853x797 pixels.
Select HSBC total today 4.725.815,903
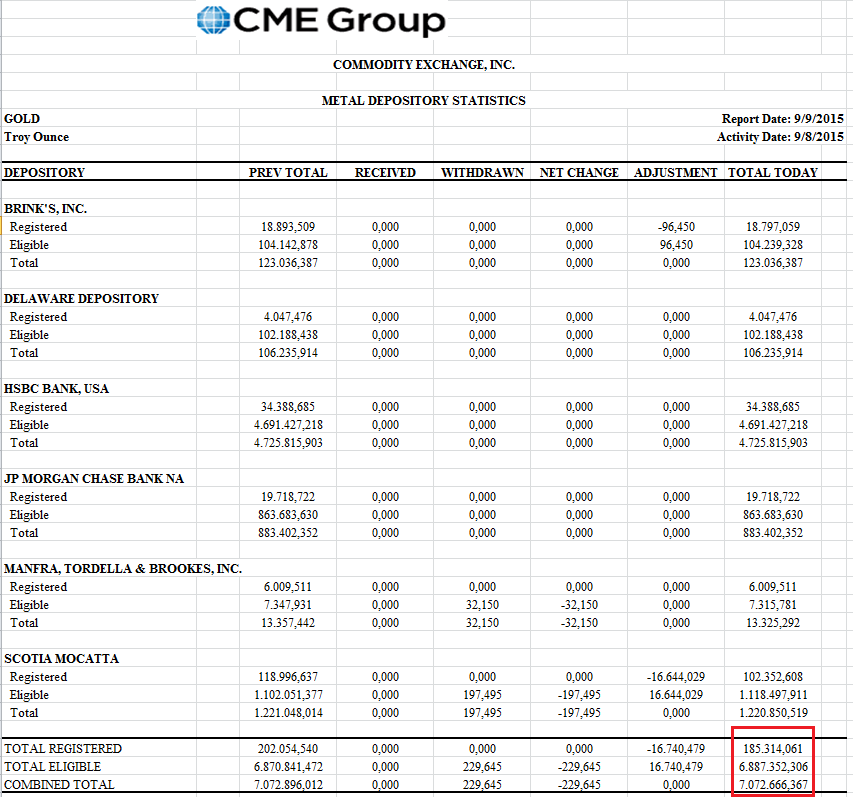(773, 443)
